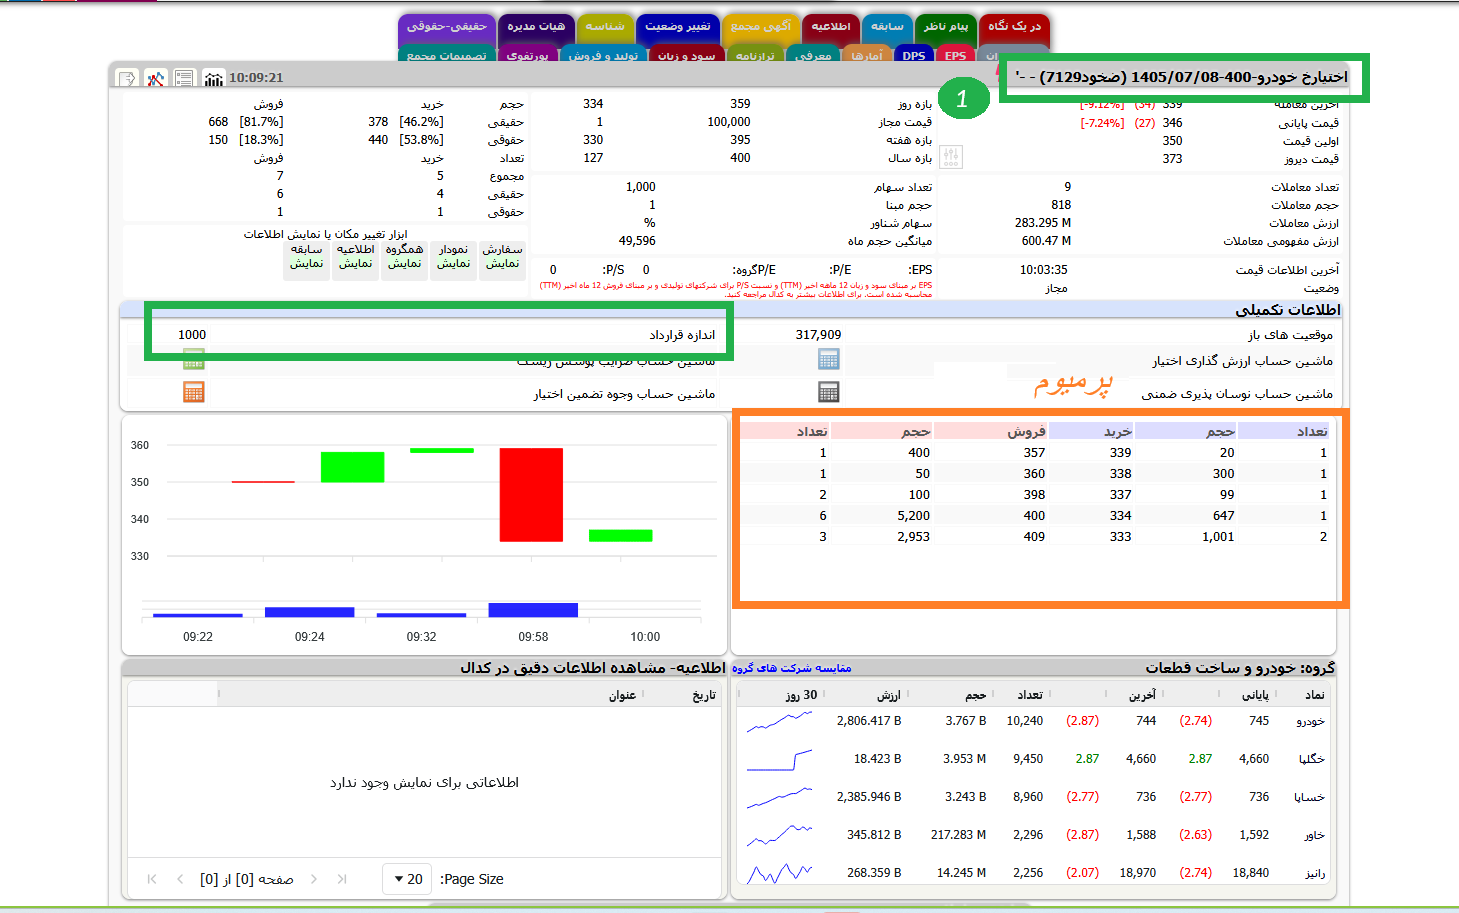This screenshot has height=913, width=1459.
Task: Click the bar chart icon beside the clock
Action: [214, 78]
